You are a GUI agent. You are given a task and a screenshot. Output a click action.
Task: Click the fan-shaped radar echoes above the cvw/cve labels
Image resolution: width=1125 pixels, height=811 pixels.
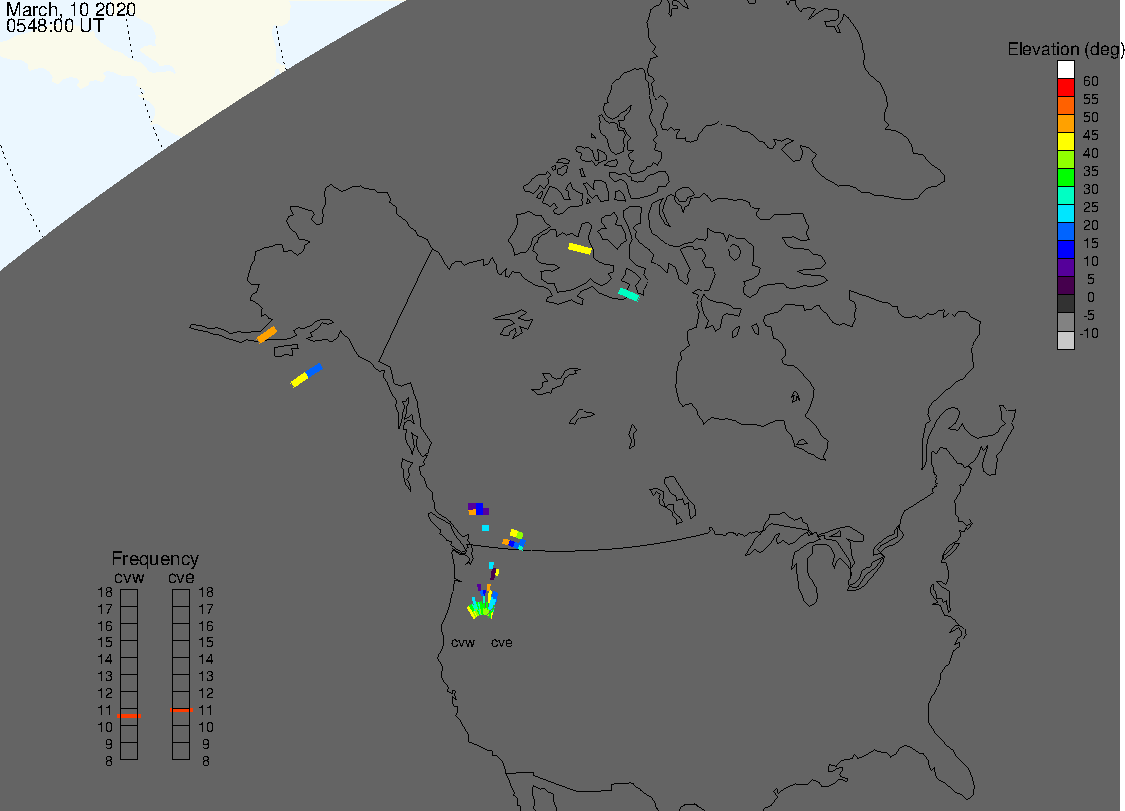click(483, 601)
